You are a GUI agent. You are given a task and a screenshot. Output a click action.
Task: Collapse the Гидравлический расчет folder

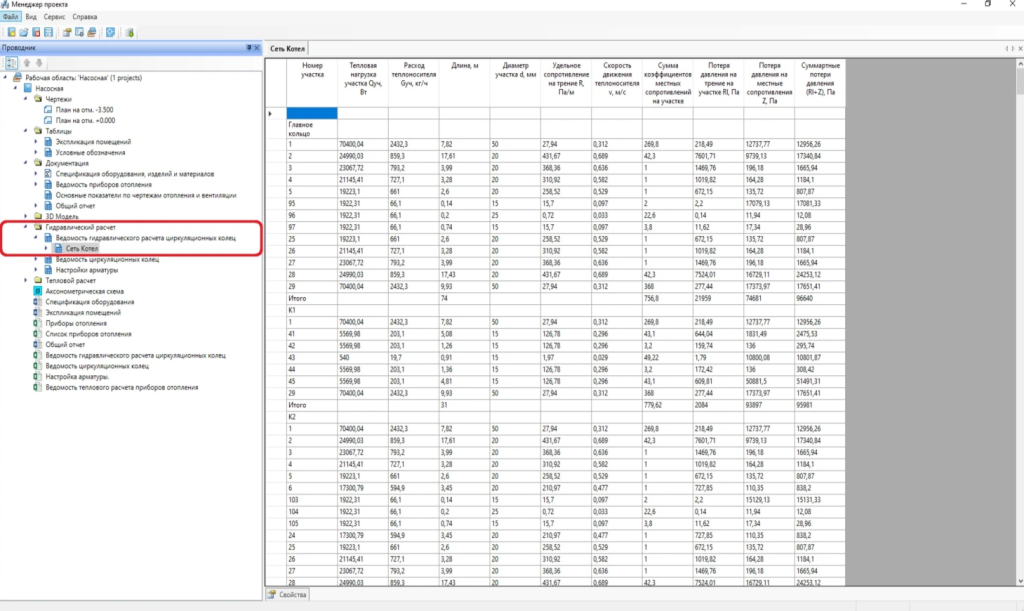click(x=26, y=227)
